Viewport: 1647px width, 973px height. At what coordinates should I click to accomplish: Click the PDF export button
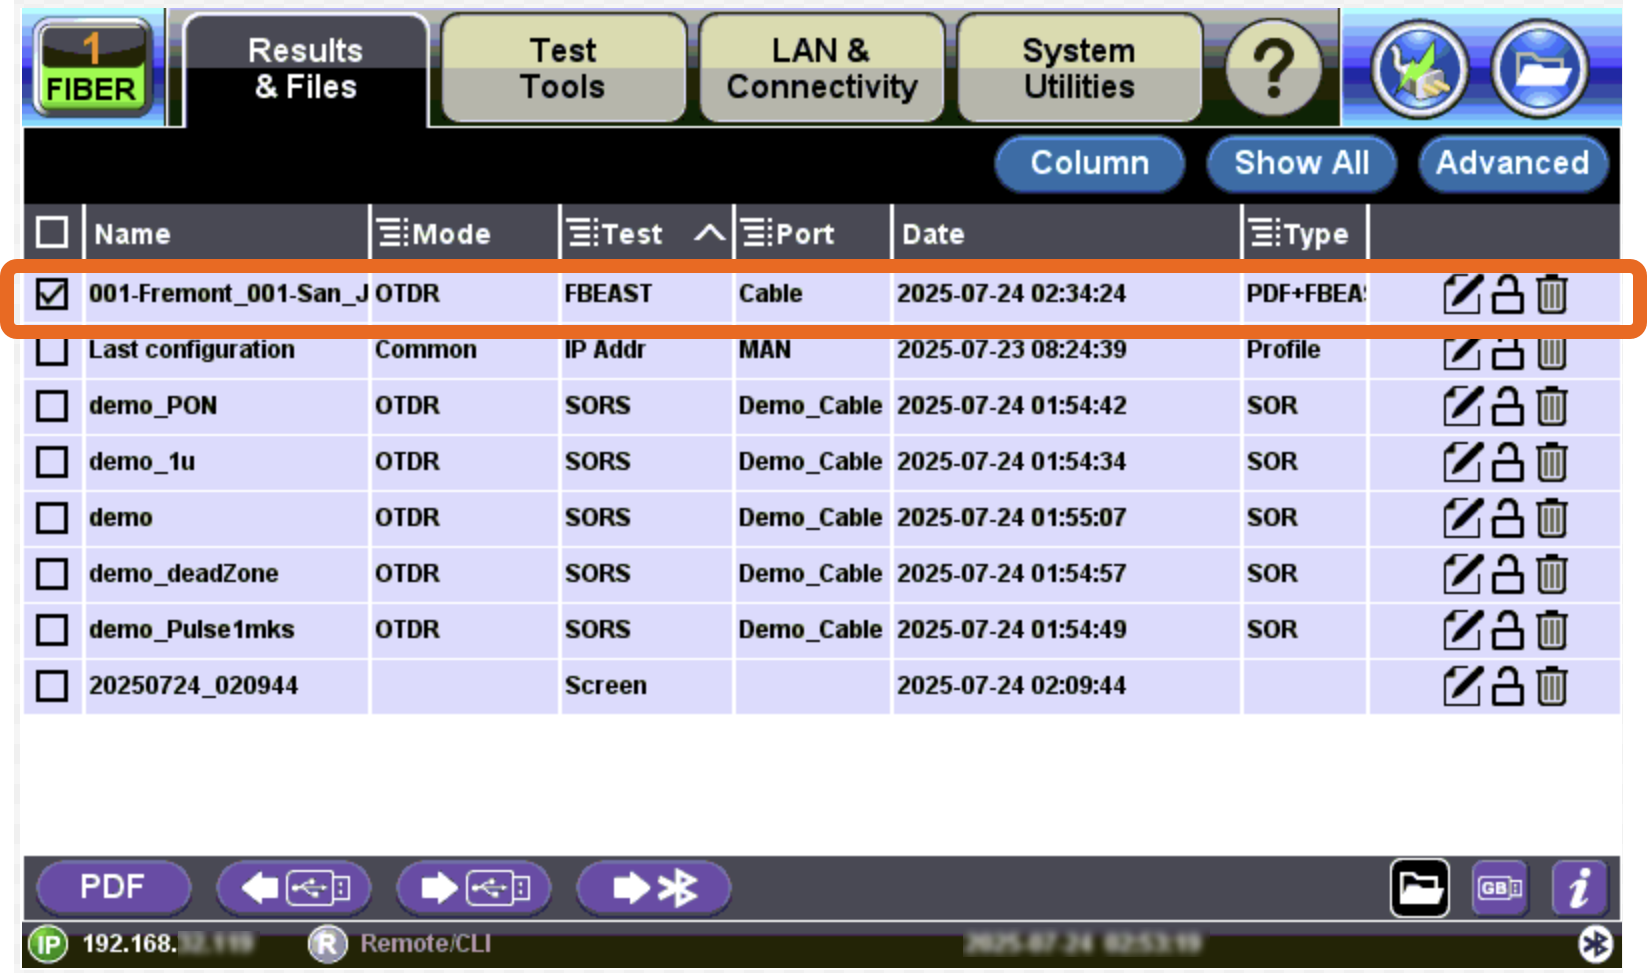[x=113, y=888]
